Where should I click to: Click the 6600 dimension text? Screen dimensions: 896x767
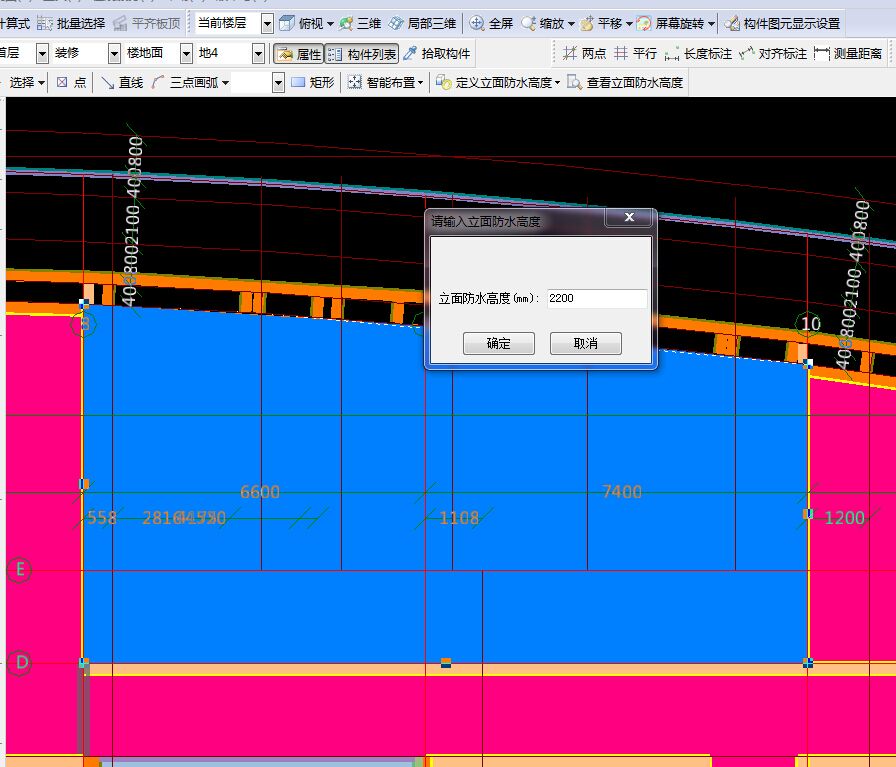(x=260, y=492)
